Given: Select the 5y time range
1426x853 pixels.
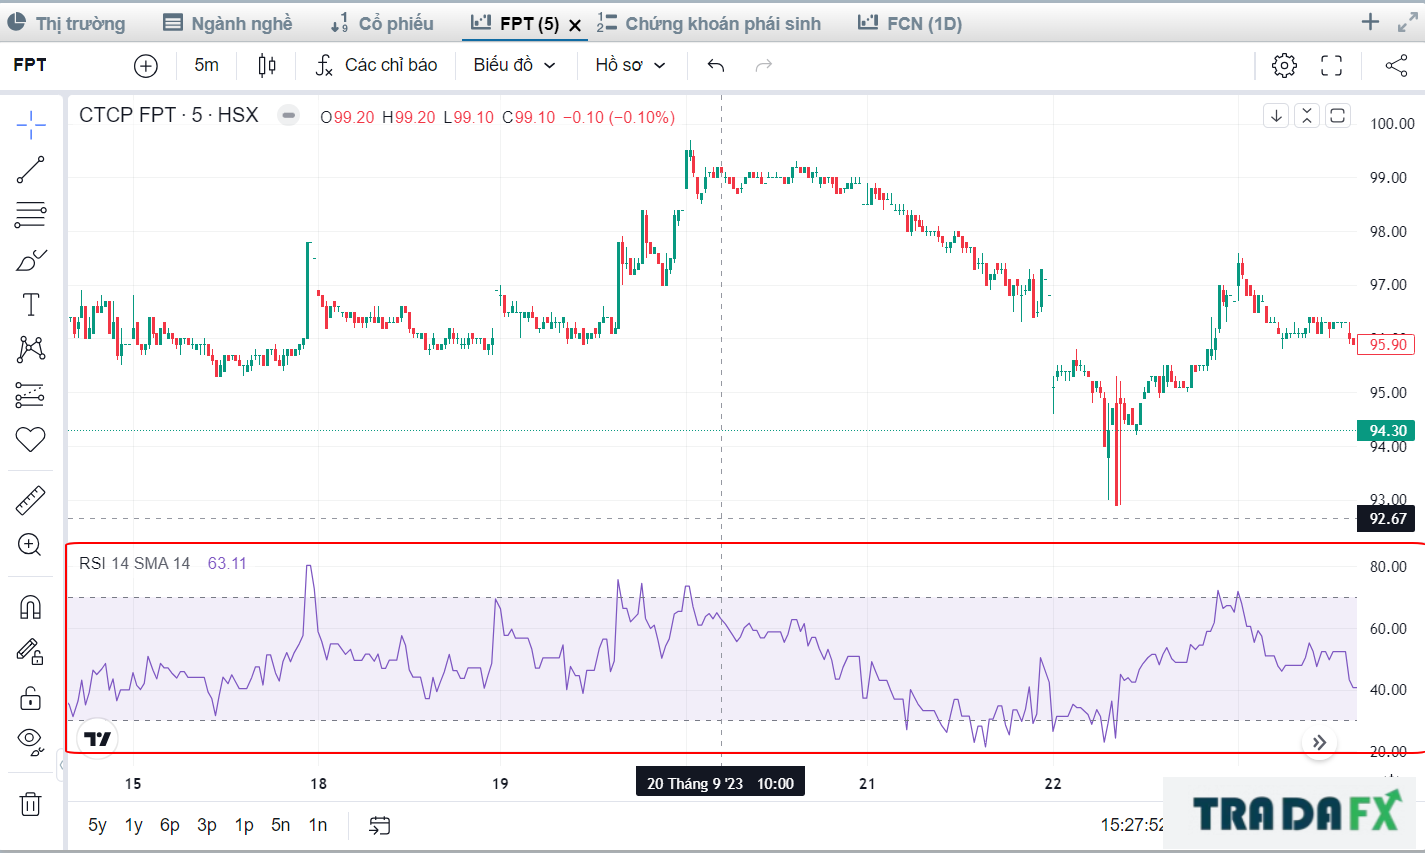Looking at the screenshot, I should pos(97,825).
